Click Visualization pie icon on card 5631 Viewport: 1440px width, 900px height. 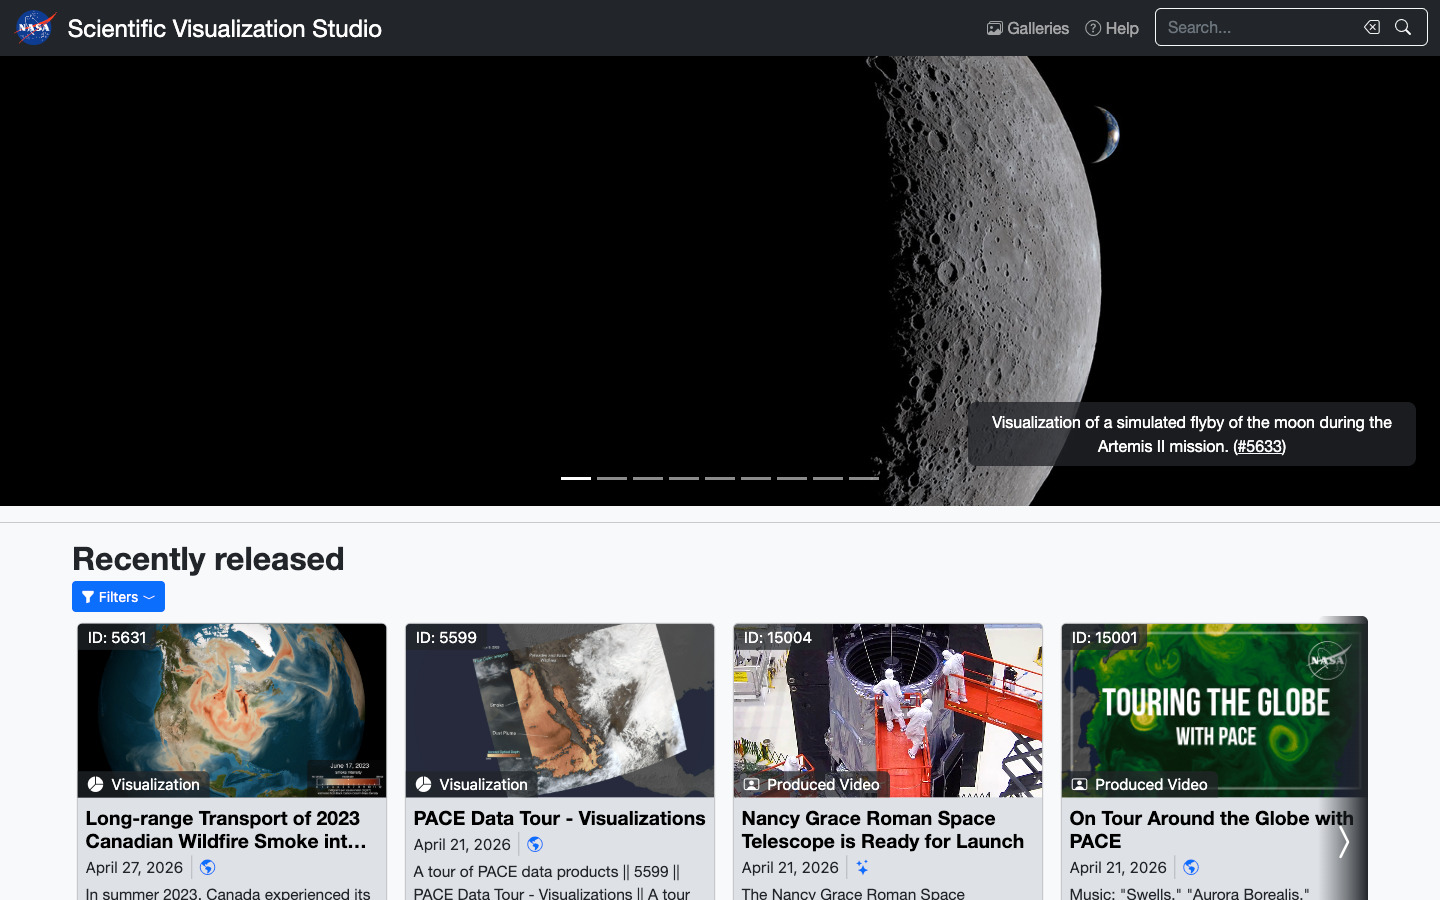pyautogui.click(x=96, y=785)
